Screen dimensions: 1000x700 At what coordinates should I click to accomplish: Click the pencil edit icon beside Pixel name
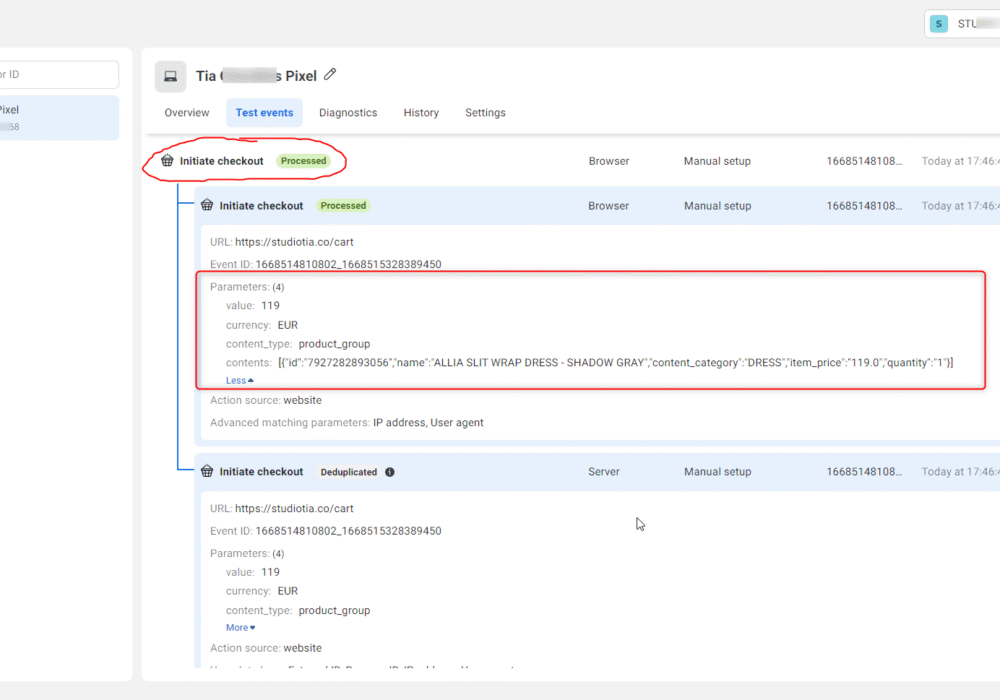click(x=330, y=75)
